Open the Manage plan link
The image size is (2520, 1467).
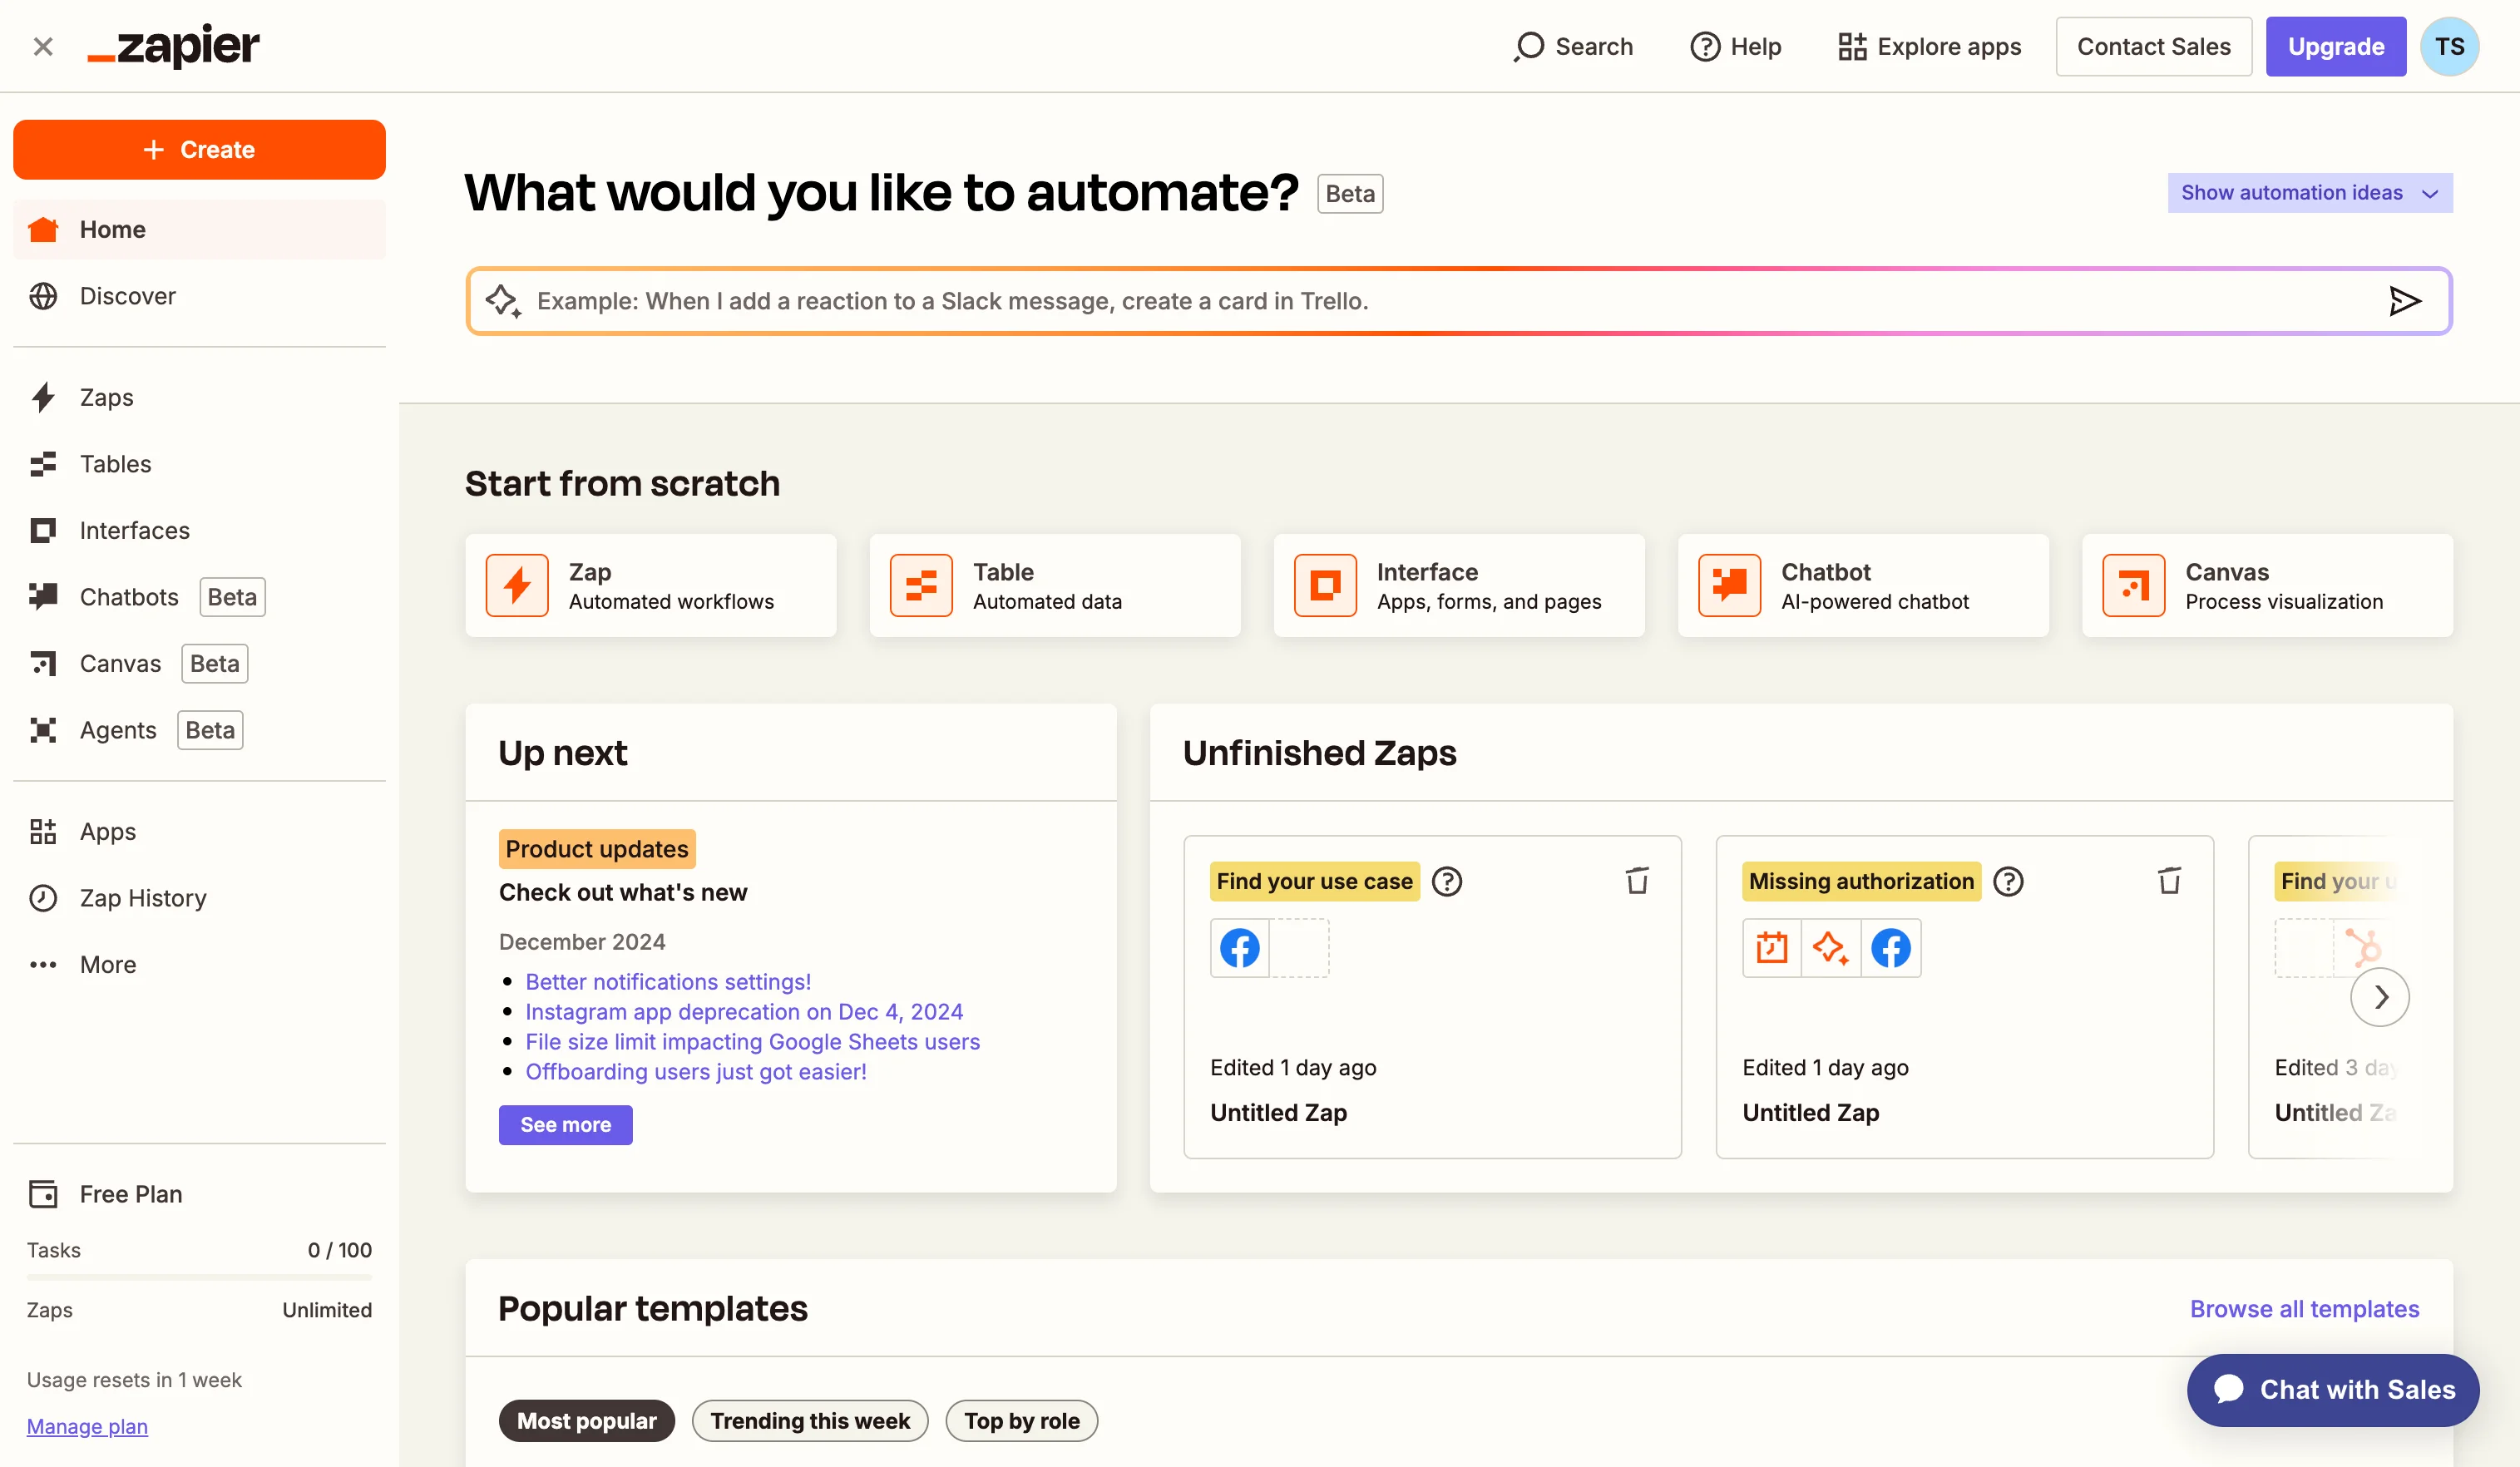[87, 1426]
